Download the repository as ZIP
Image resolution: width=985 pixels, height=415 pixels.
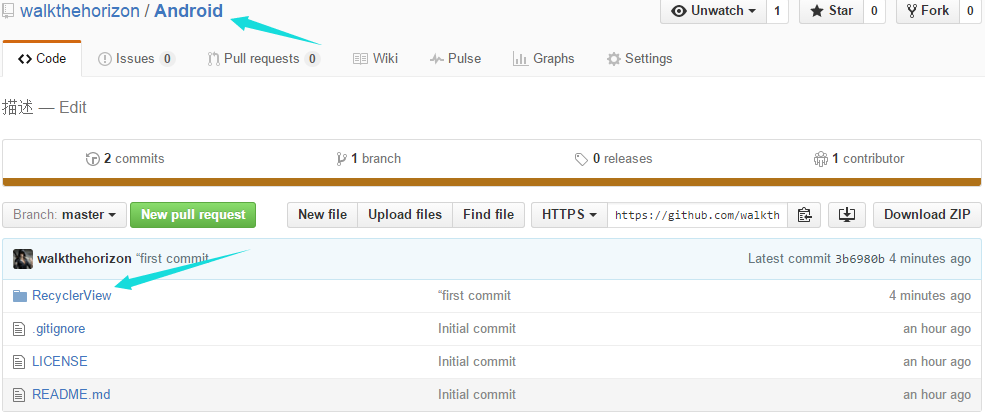click(x=927, y=215)
